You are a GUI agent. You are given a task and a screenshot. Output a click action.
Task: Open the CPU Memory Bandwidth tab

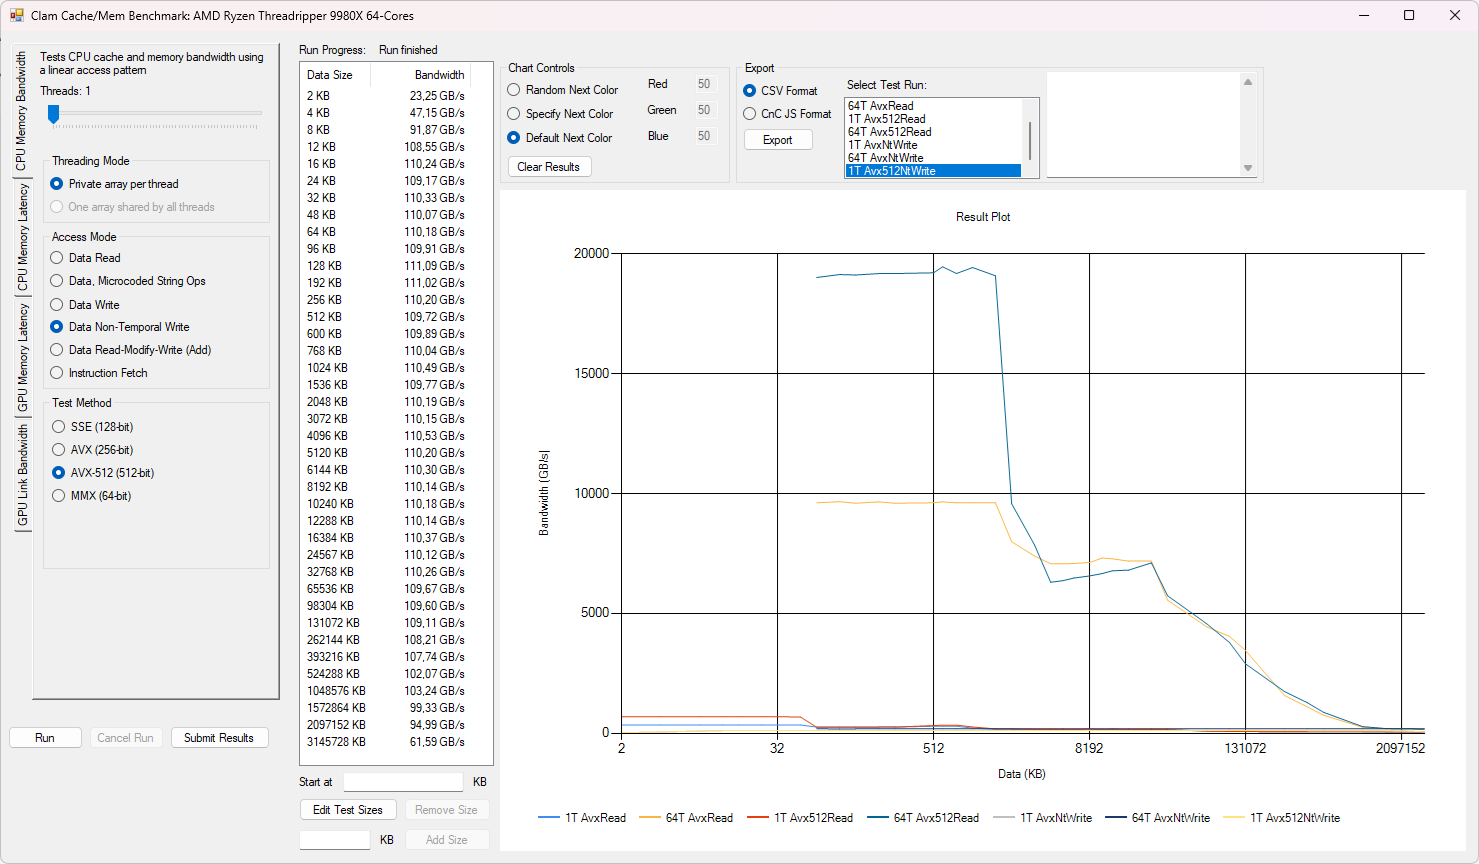[x=22, y=111]
